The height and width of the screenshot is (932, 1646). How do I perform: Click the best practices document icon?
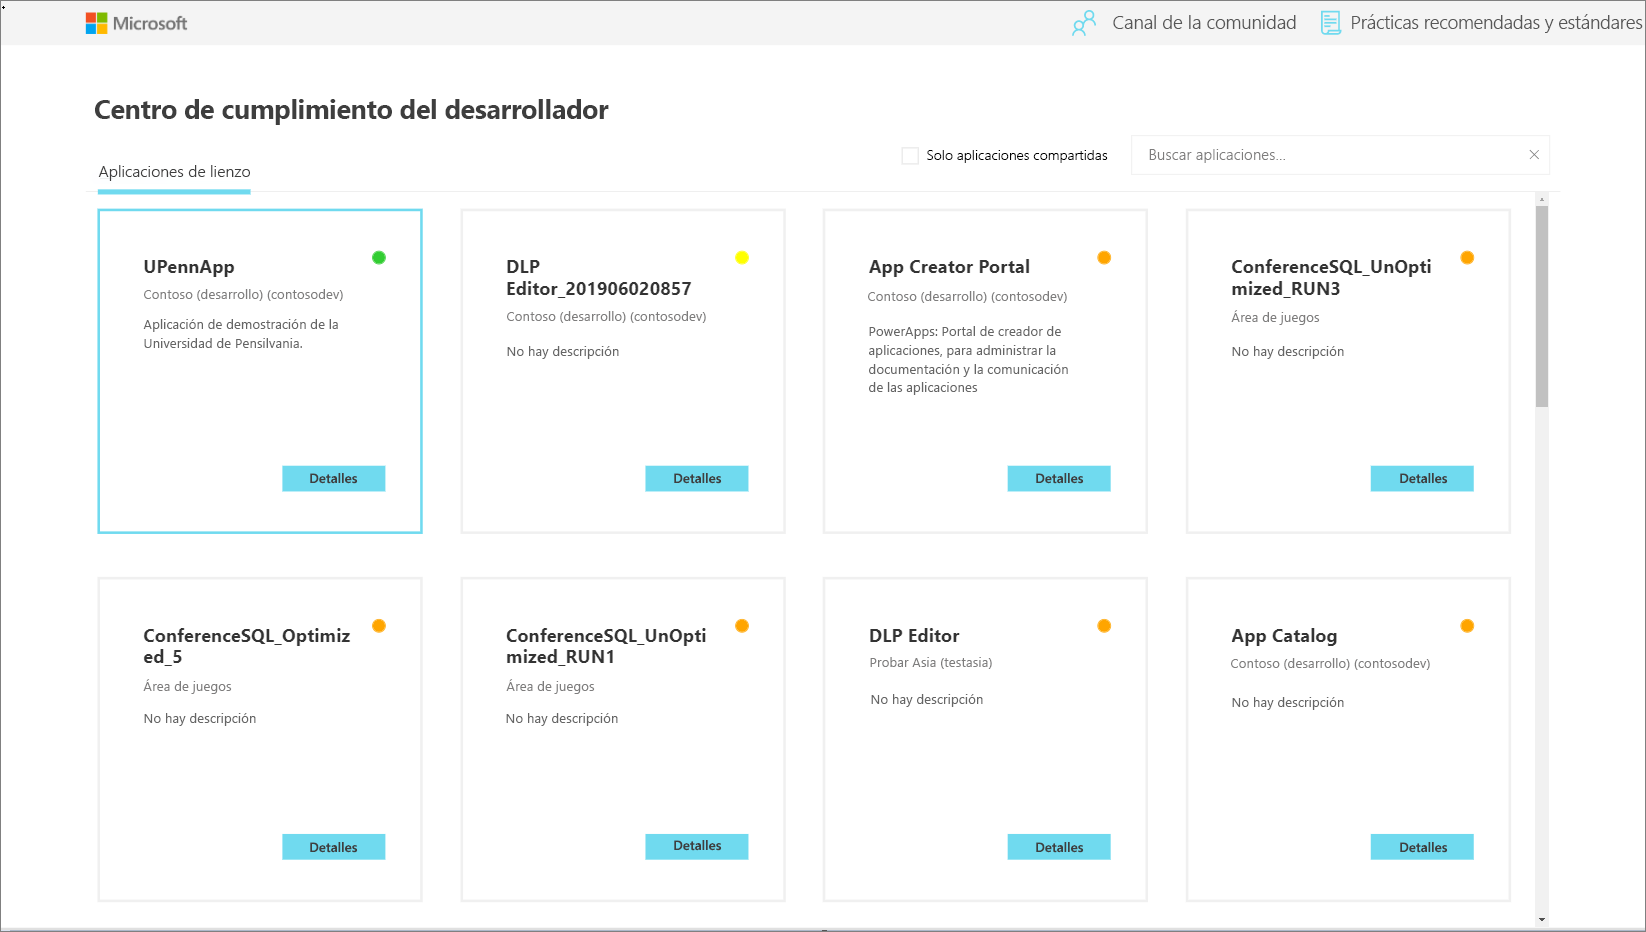[x=1330, y=23]
